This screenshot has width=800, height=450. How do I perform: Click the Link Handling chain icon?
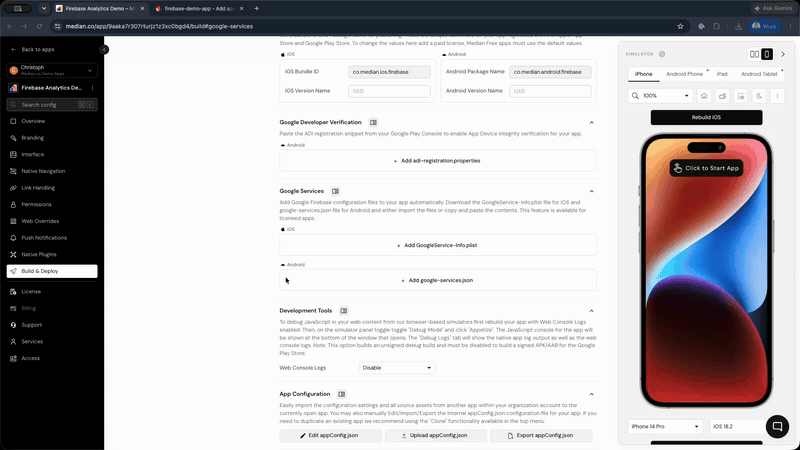(x=13, y=188)
